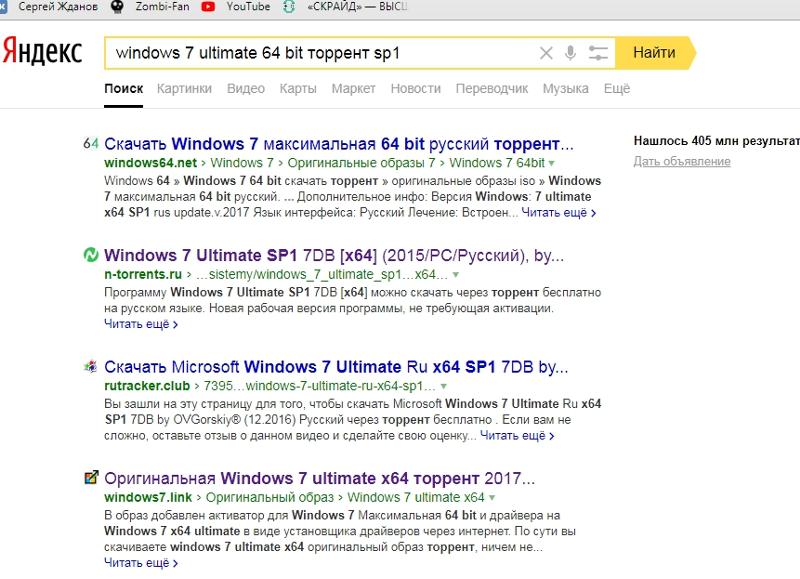The image size is (800, 579).
Task: Clear the search query with the X icon
Action: point(546,53)
